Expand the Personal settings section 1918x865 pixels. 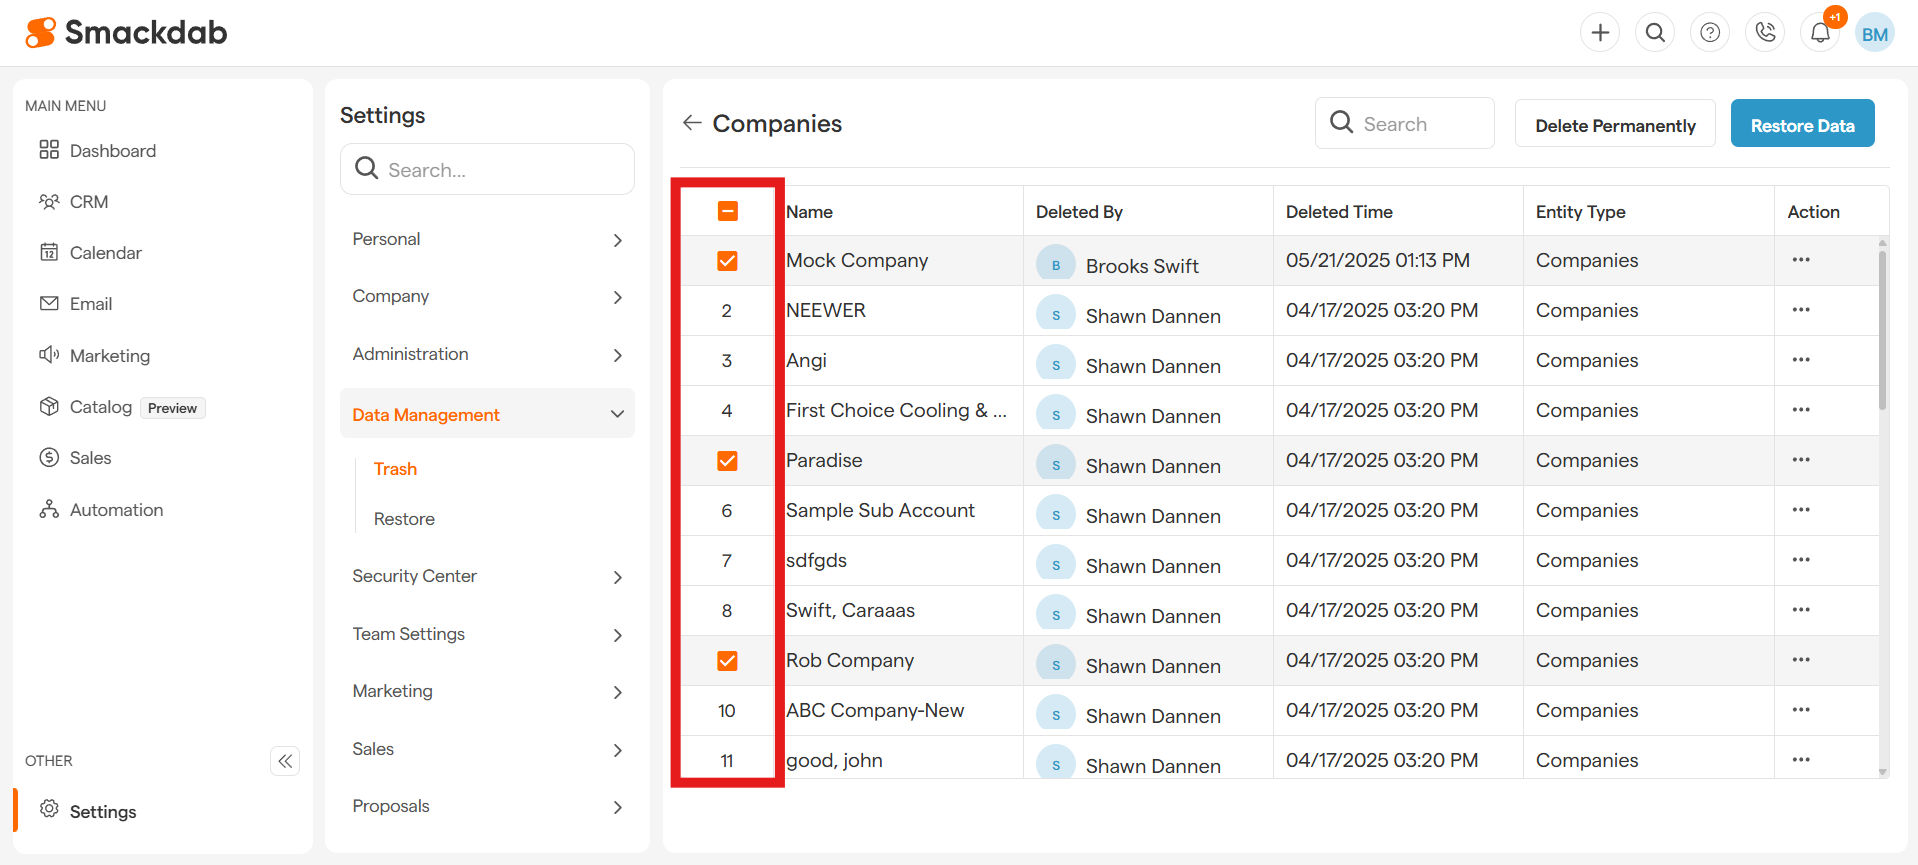[x=487, y=240]
